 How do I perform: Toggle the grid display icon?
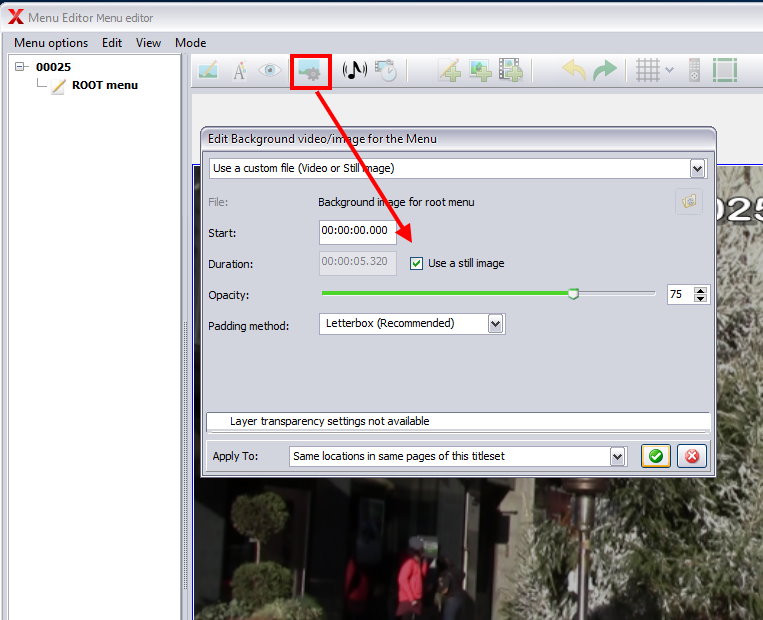click(x=648, y=71)
